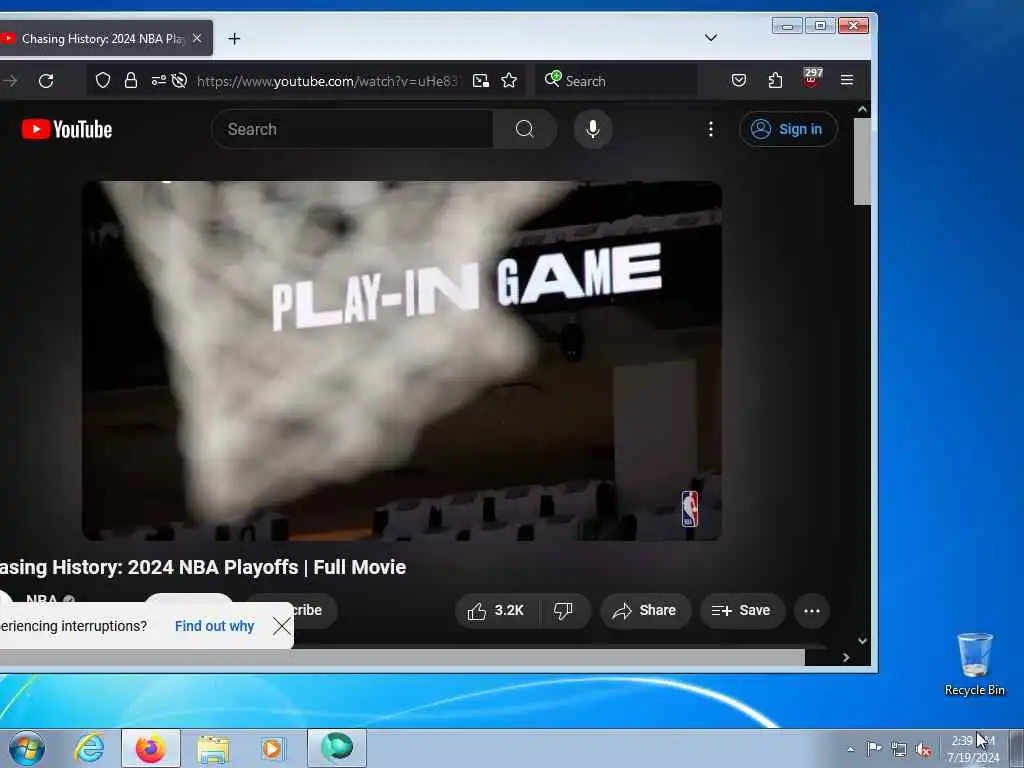Open Firefox hamburger application menu
Screen dimensions: 1024x768
(x=847, y=80)
